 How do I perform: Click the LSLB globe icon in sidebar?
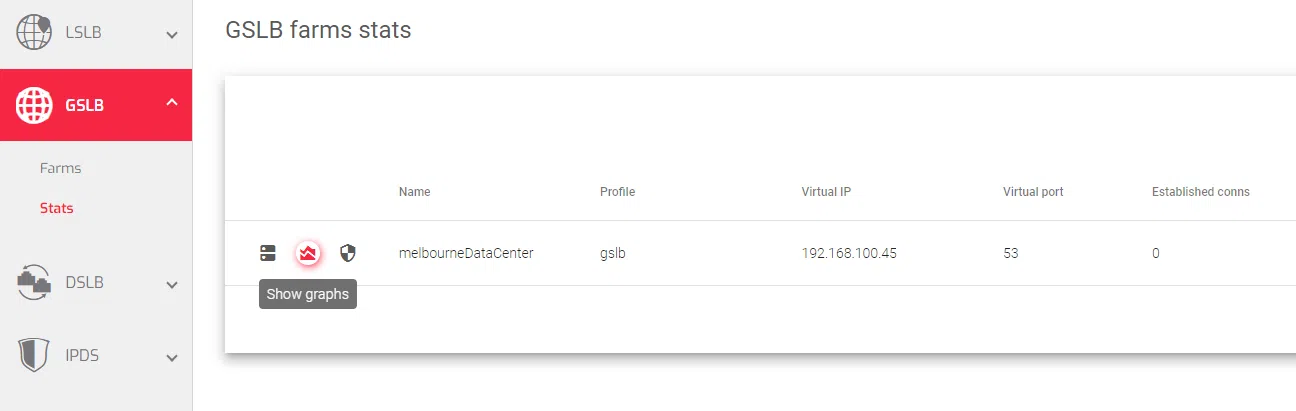point(34,32)
